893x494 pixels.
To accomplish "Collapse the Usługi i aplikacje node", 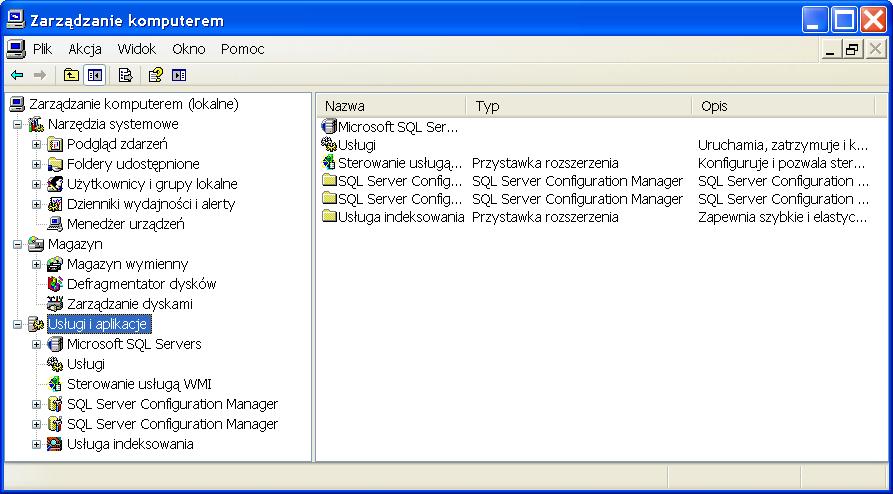I will coord(17,324).
